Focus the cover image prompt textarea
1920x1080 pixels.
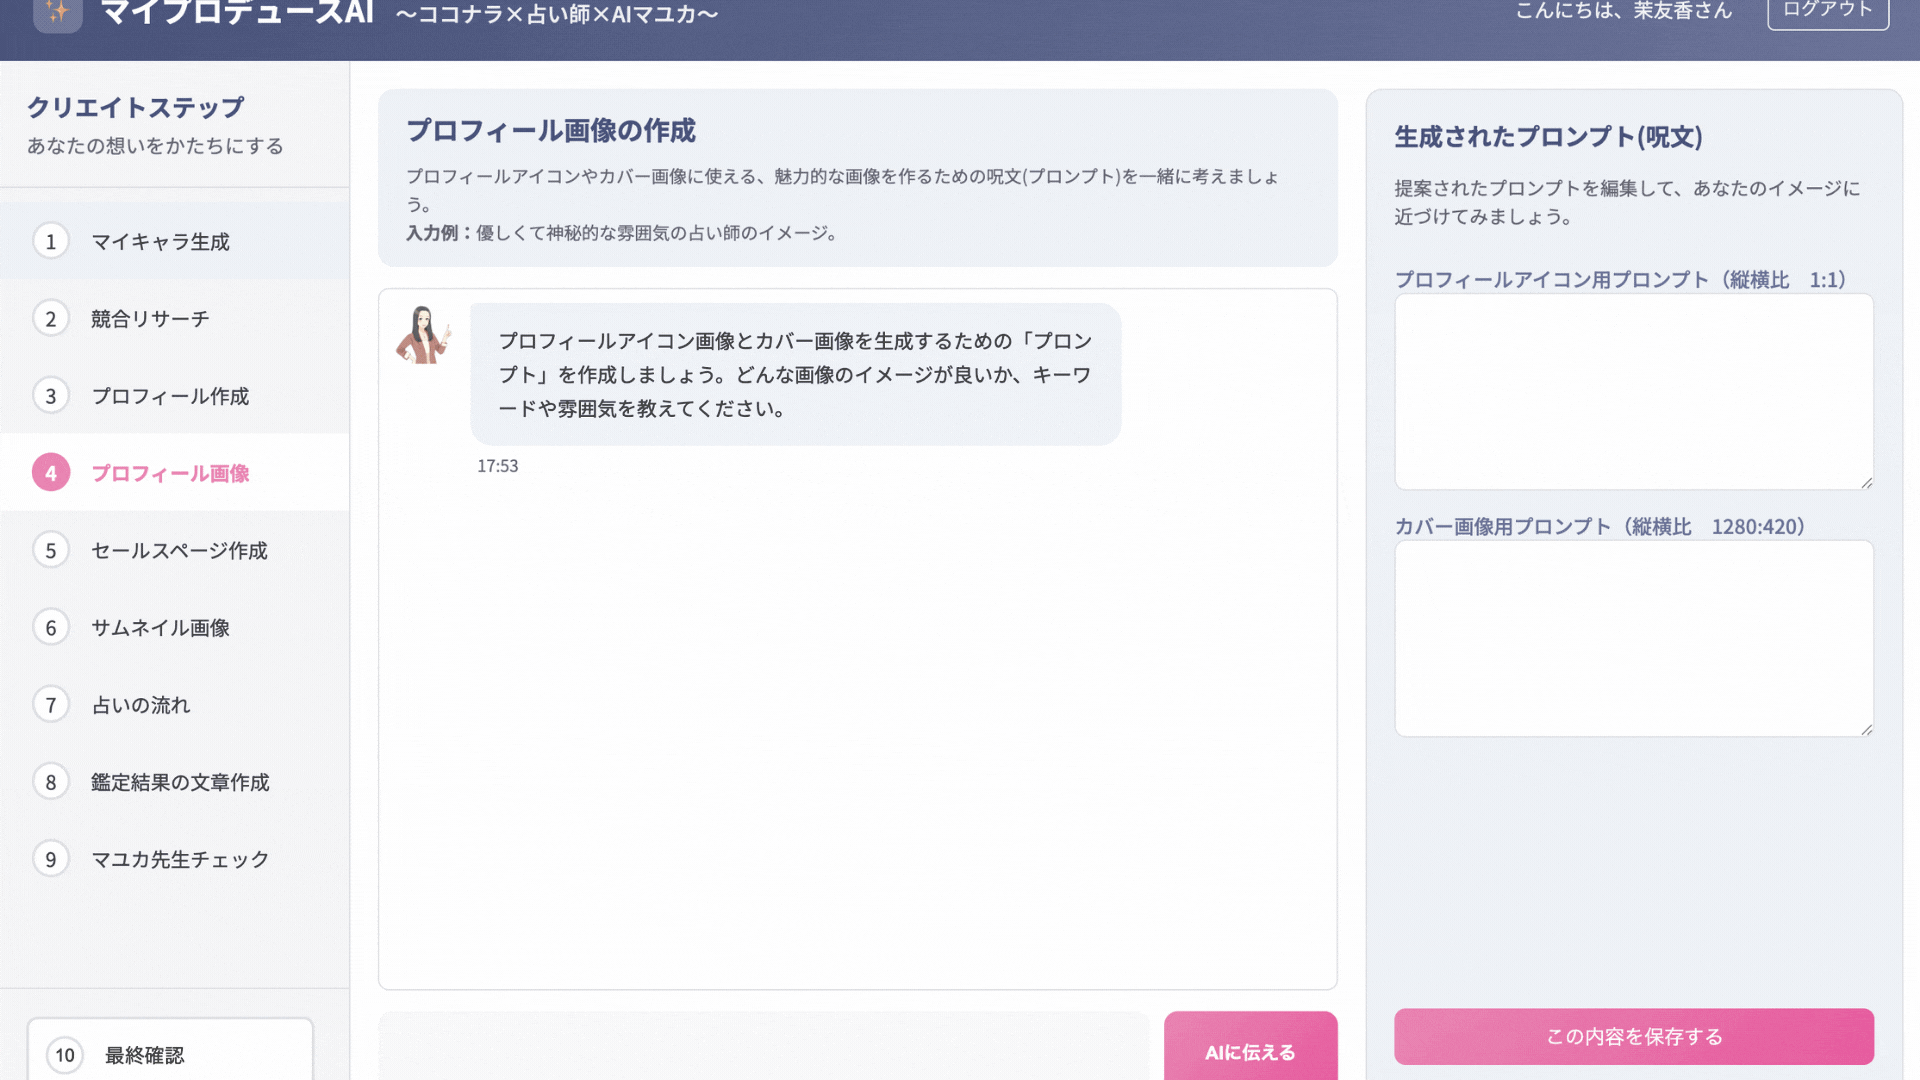pos(1633,638)
